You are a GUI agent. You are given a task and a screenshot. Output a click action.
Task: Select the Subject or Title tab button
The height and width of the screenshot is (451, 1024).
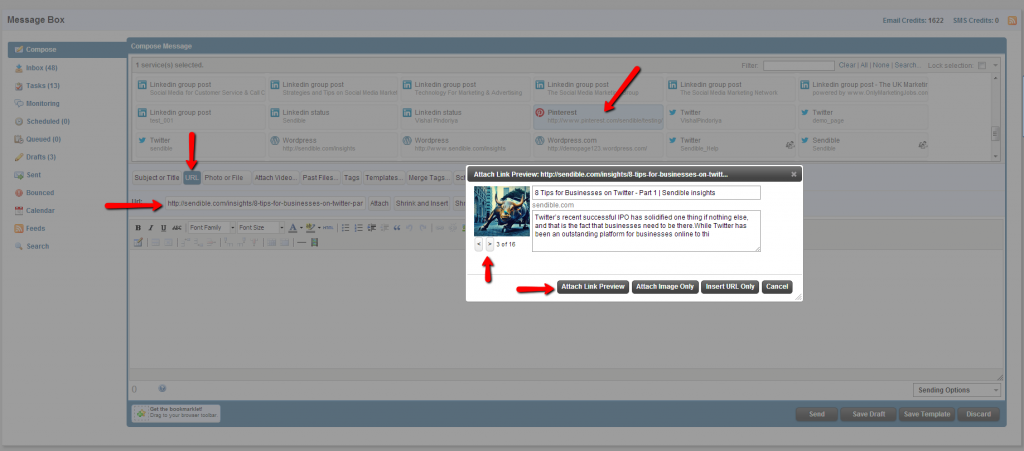pos(157,178)
